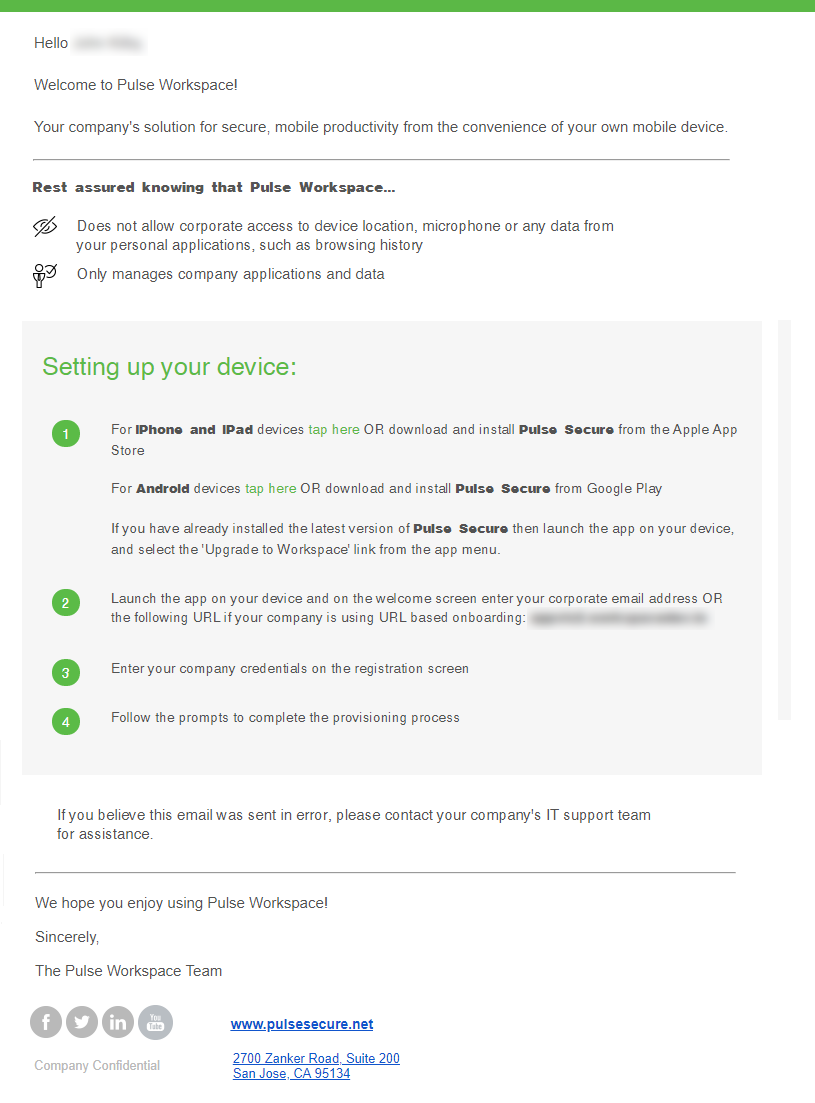Tap here link for iPhone and iPad
815x1103 pixels.
[334, 430]
